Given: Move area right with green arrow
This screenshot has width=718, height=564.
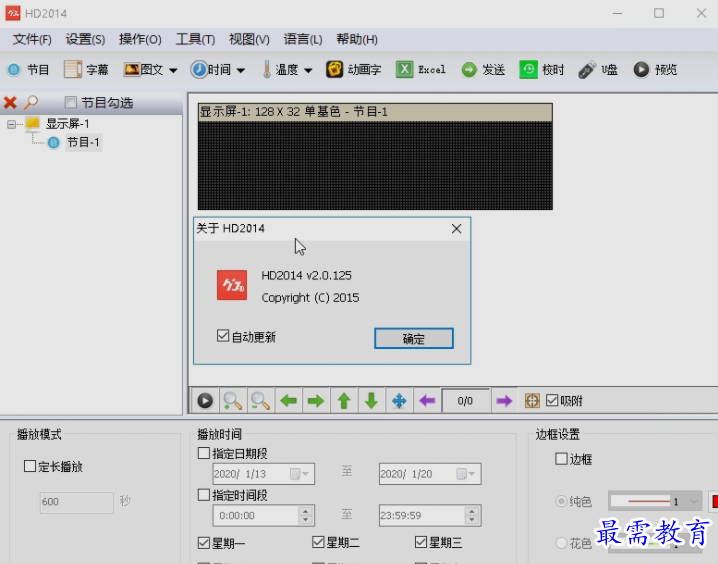Looking at the screenshot, I should click(316, 401).
